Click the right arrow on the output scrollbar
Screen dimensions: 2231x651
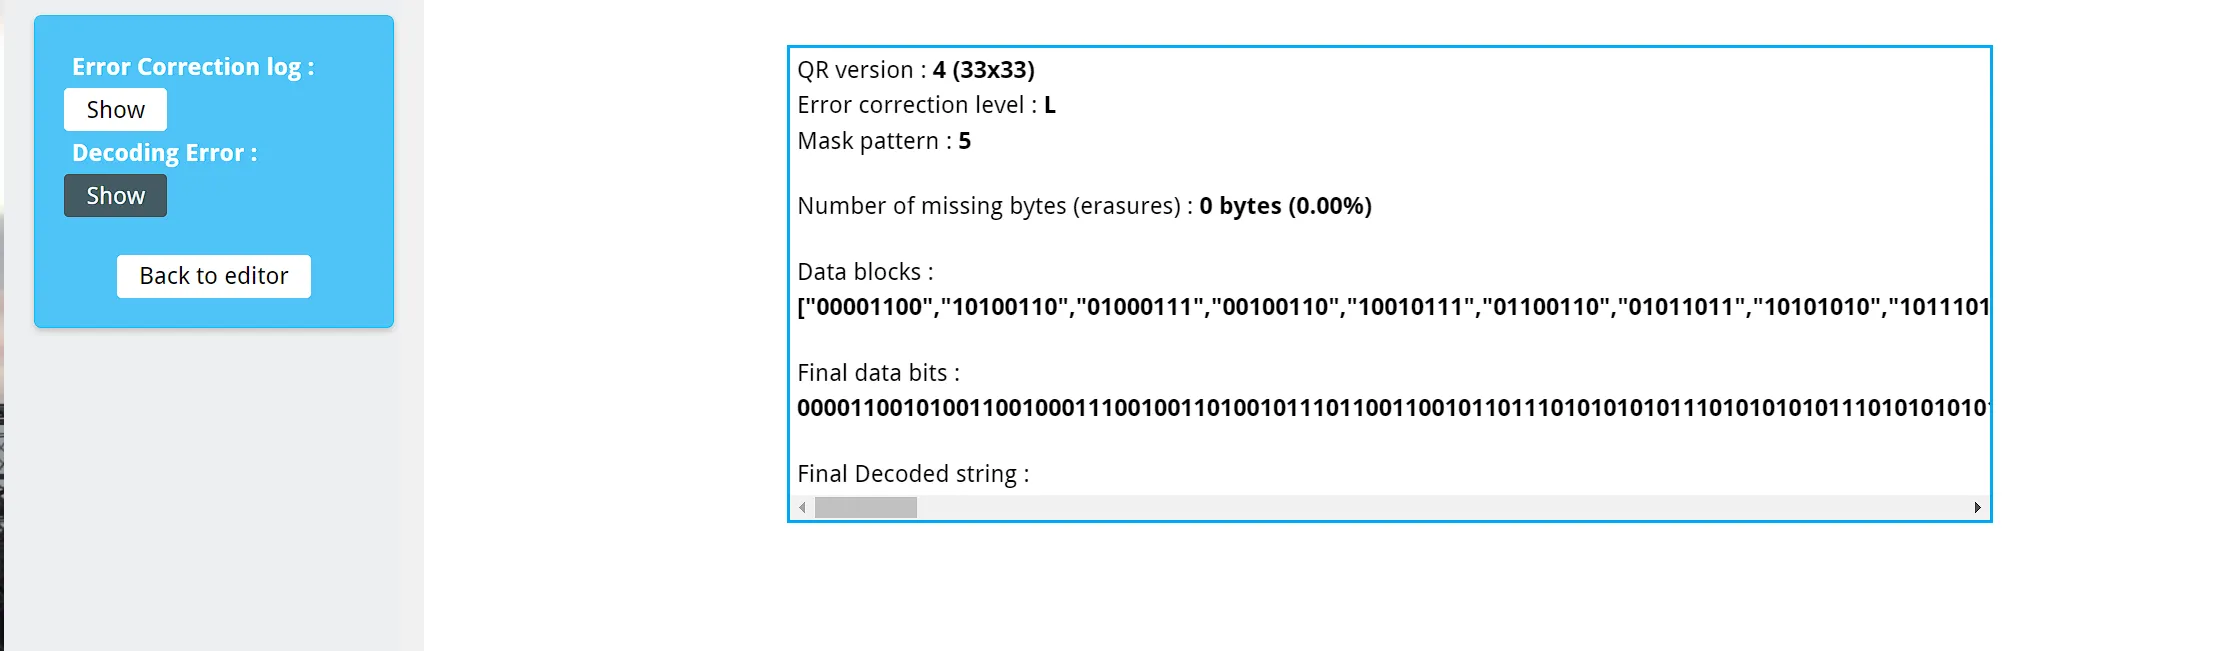1977,508
